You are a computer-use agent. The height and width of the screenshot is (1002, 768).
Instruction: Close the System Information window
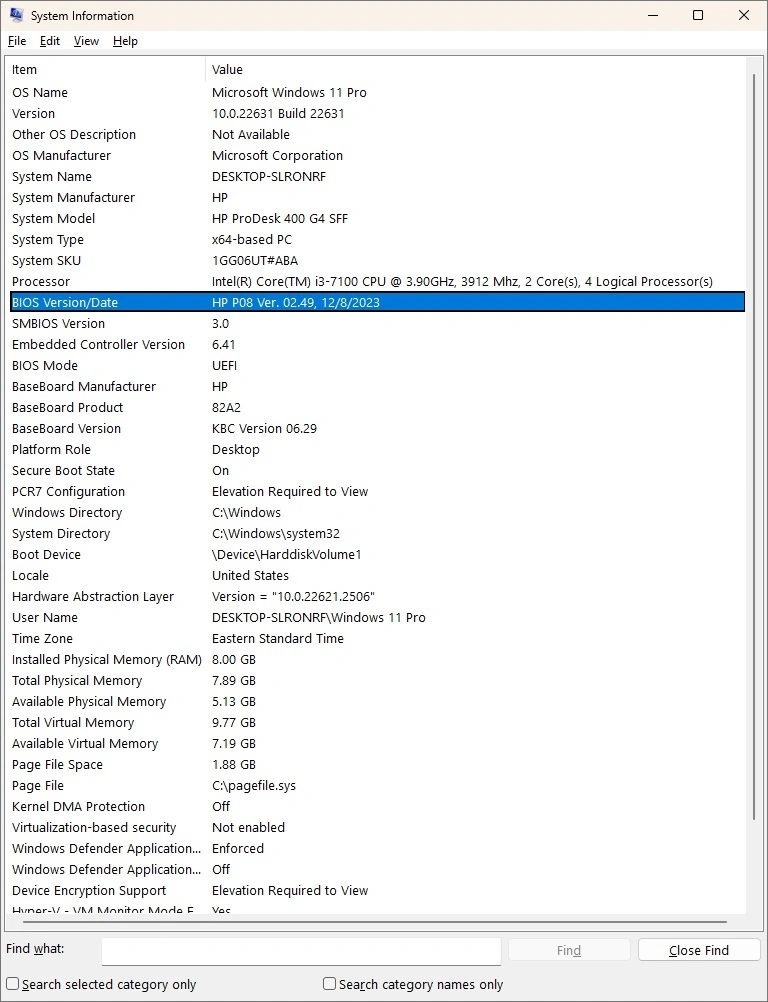click(x=744, y=16)
